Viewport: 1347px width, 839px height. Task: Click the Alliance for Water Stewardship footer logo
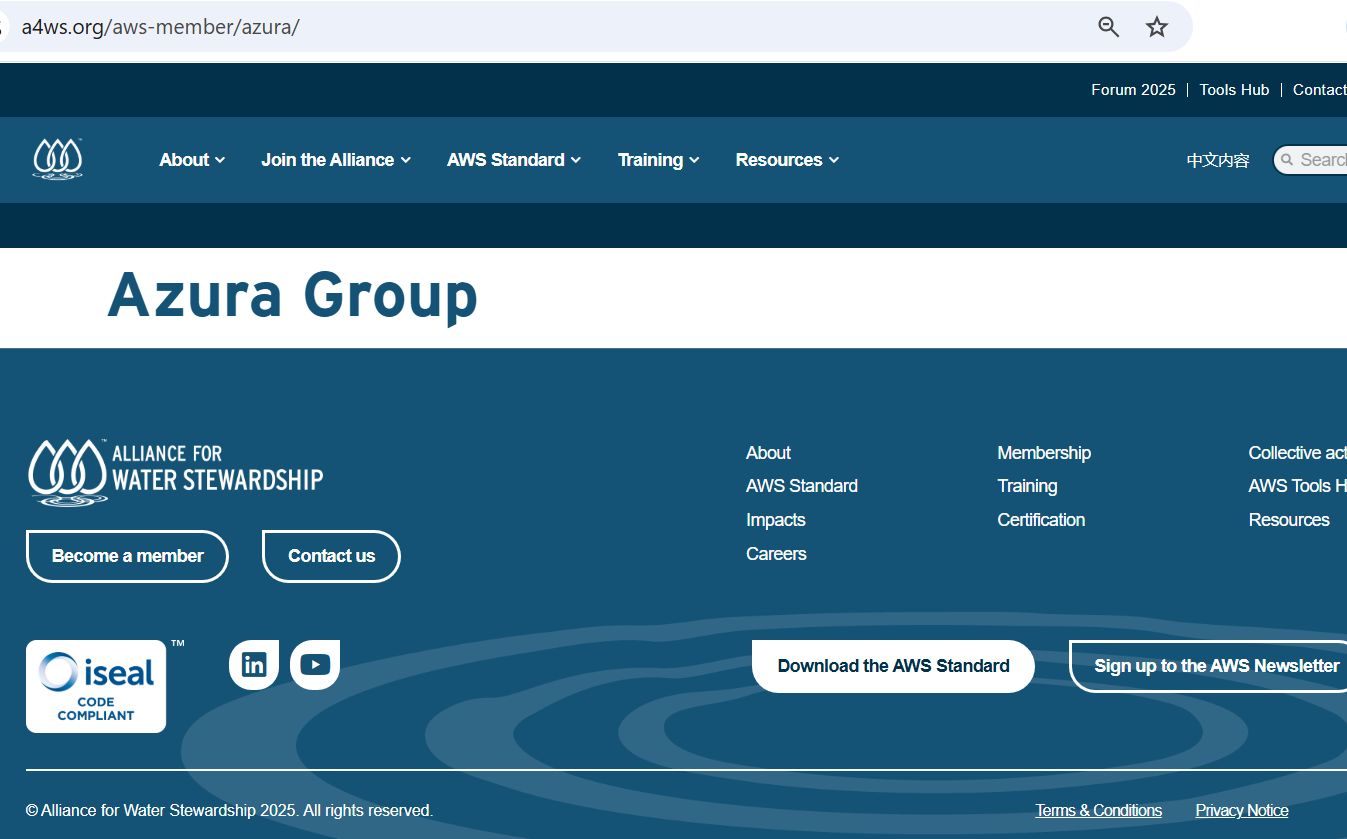[x=176, y=472]
